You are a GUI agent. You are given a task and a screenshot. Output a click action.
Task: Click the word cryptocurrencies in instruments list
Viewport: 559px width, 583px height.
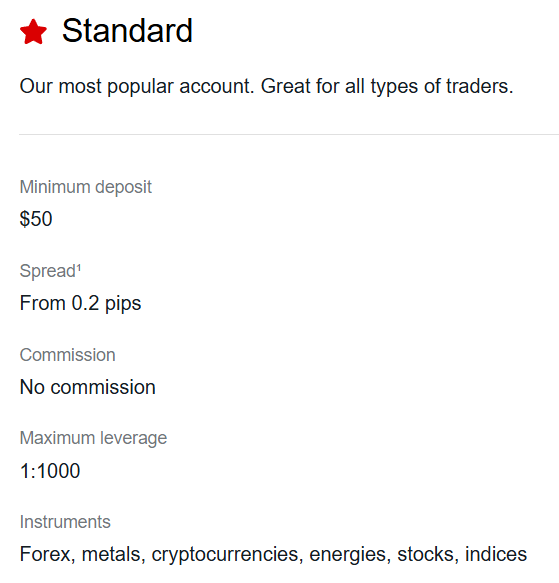(225, 555)
